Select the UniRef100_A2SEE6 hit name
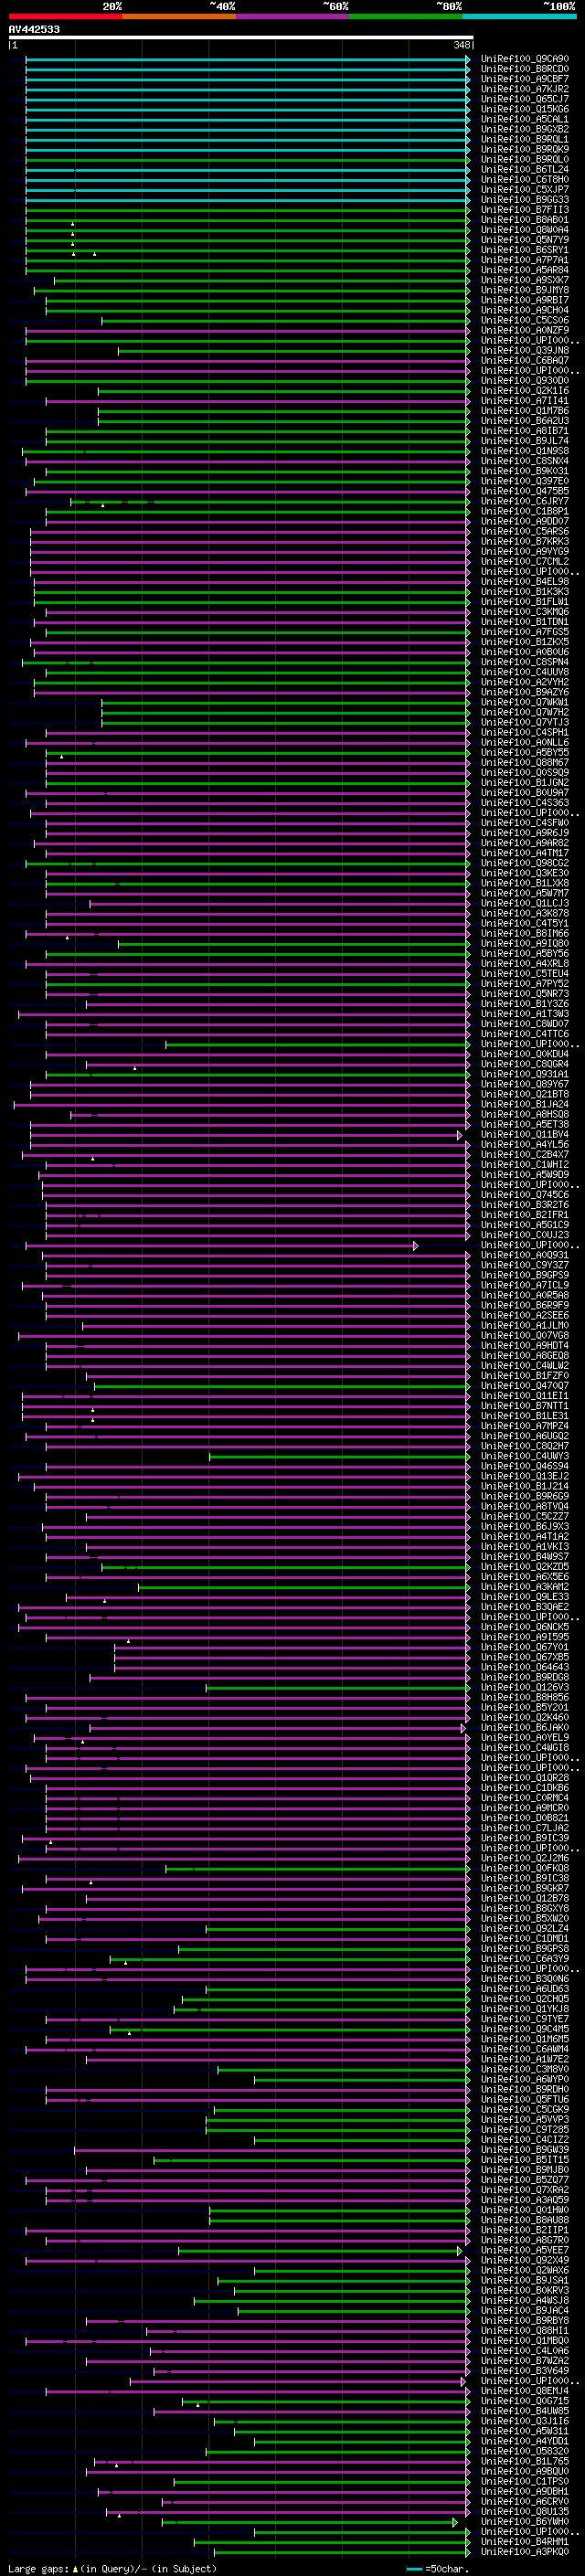This screenshot has height=2576, width=585. [x=525, y=1316]
